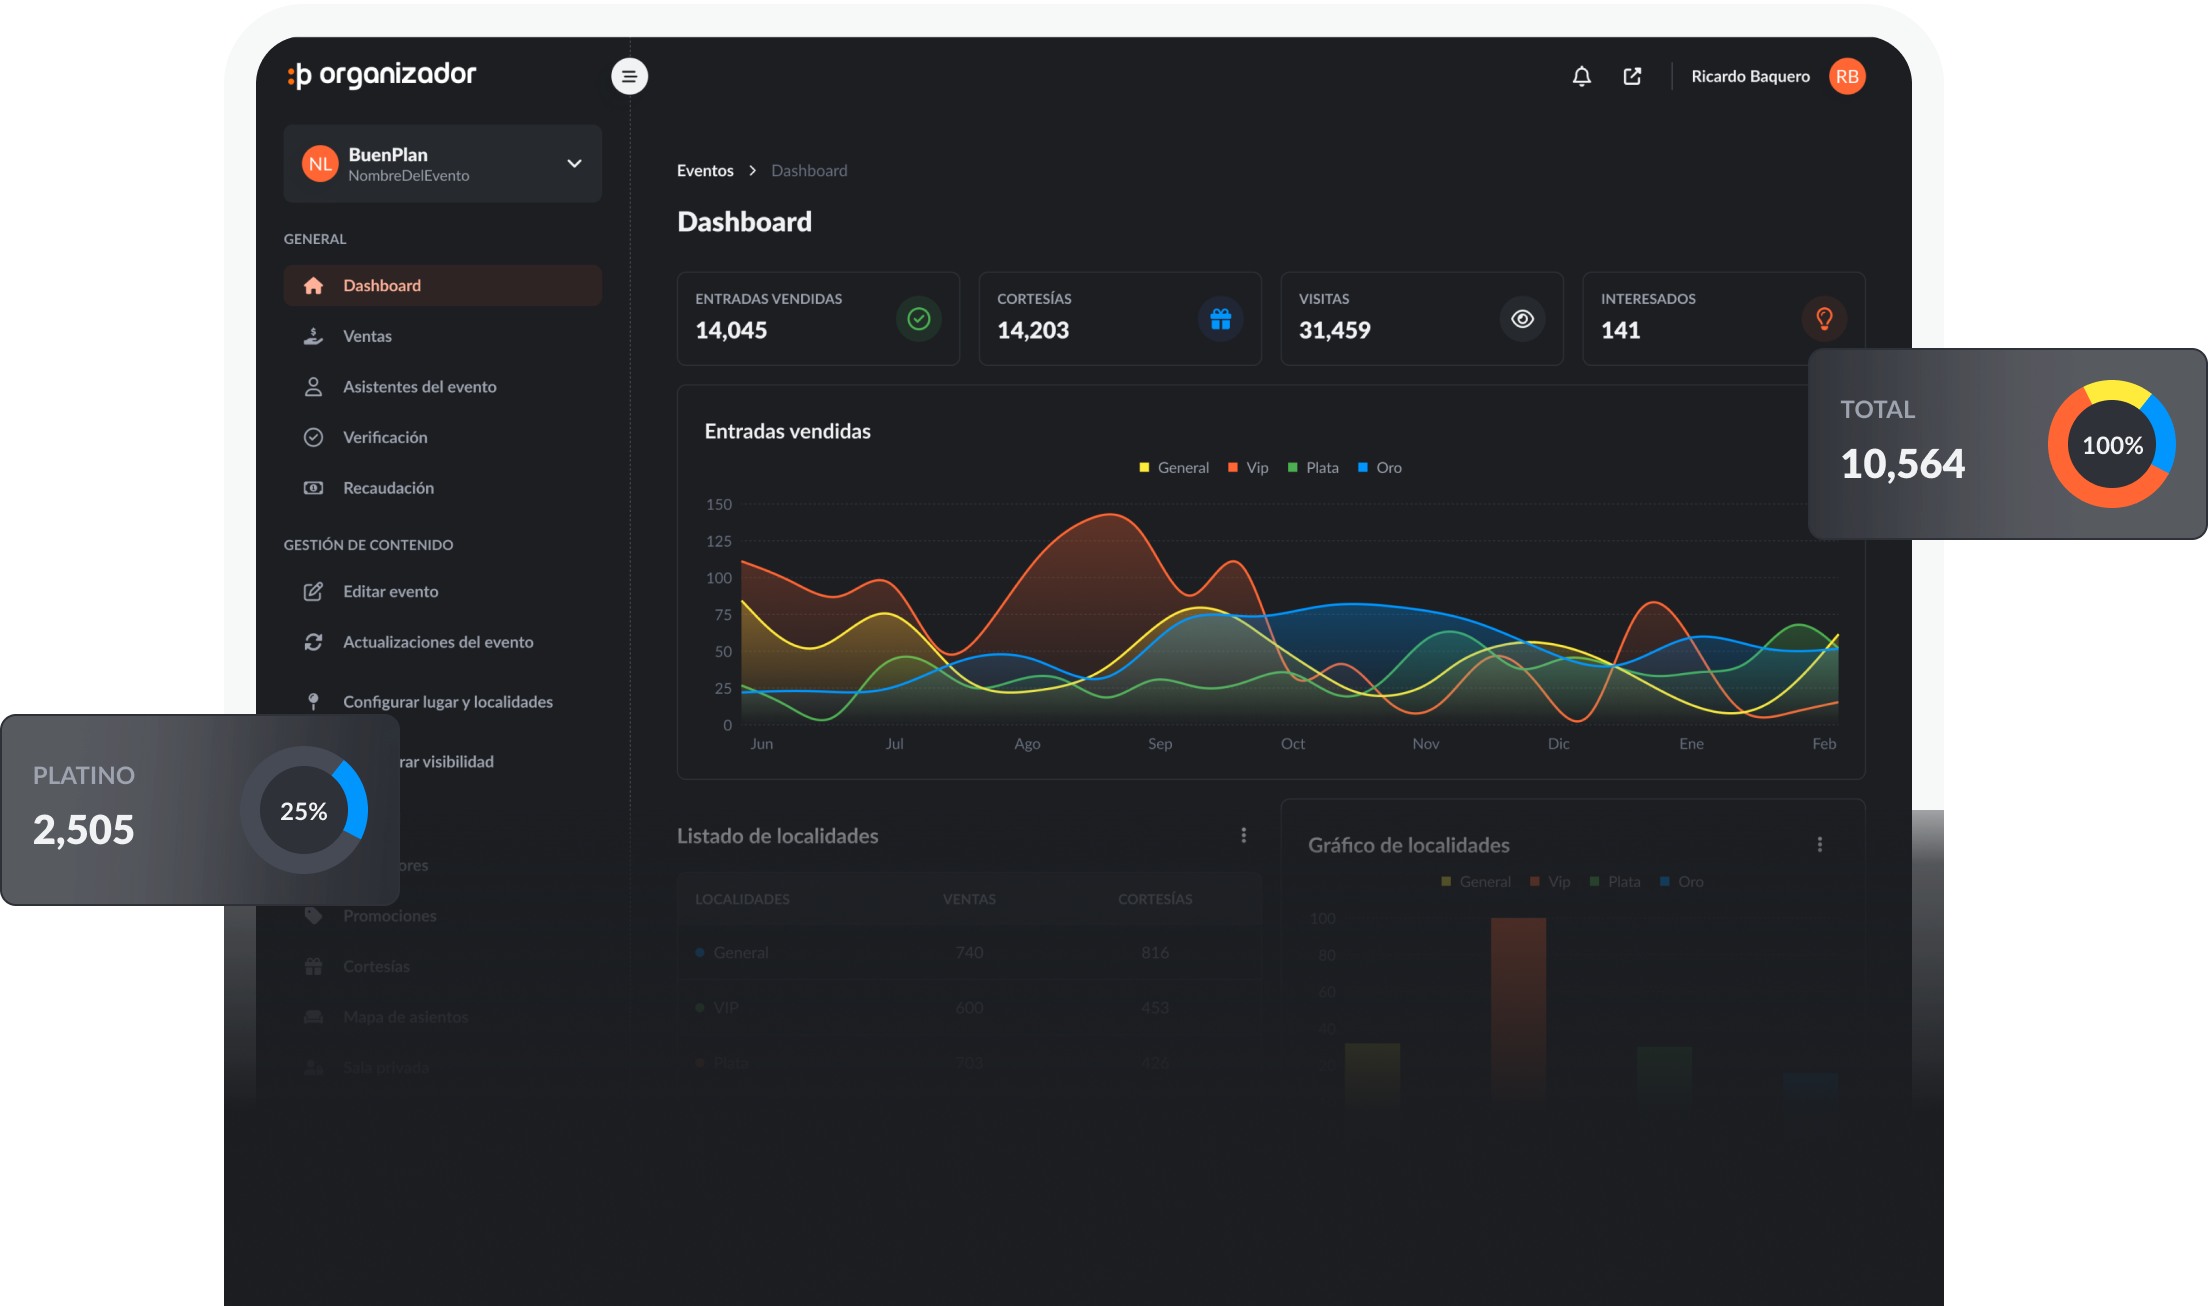Select Actualizaciones del evento refresh icon

click(314, 642)
